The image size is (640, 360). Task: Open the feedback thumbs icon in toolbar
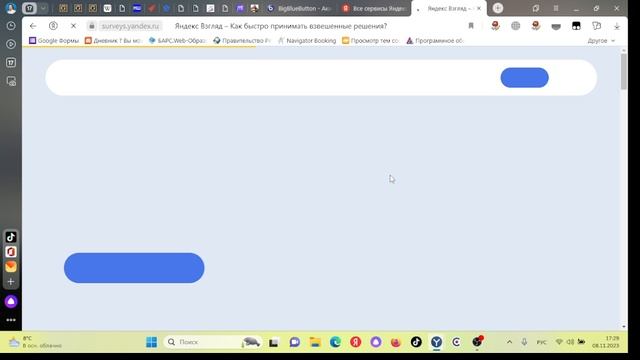click(x=596, y=26)
